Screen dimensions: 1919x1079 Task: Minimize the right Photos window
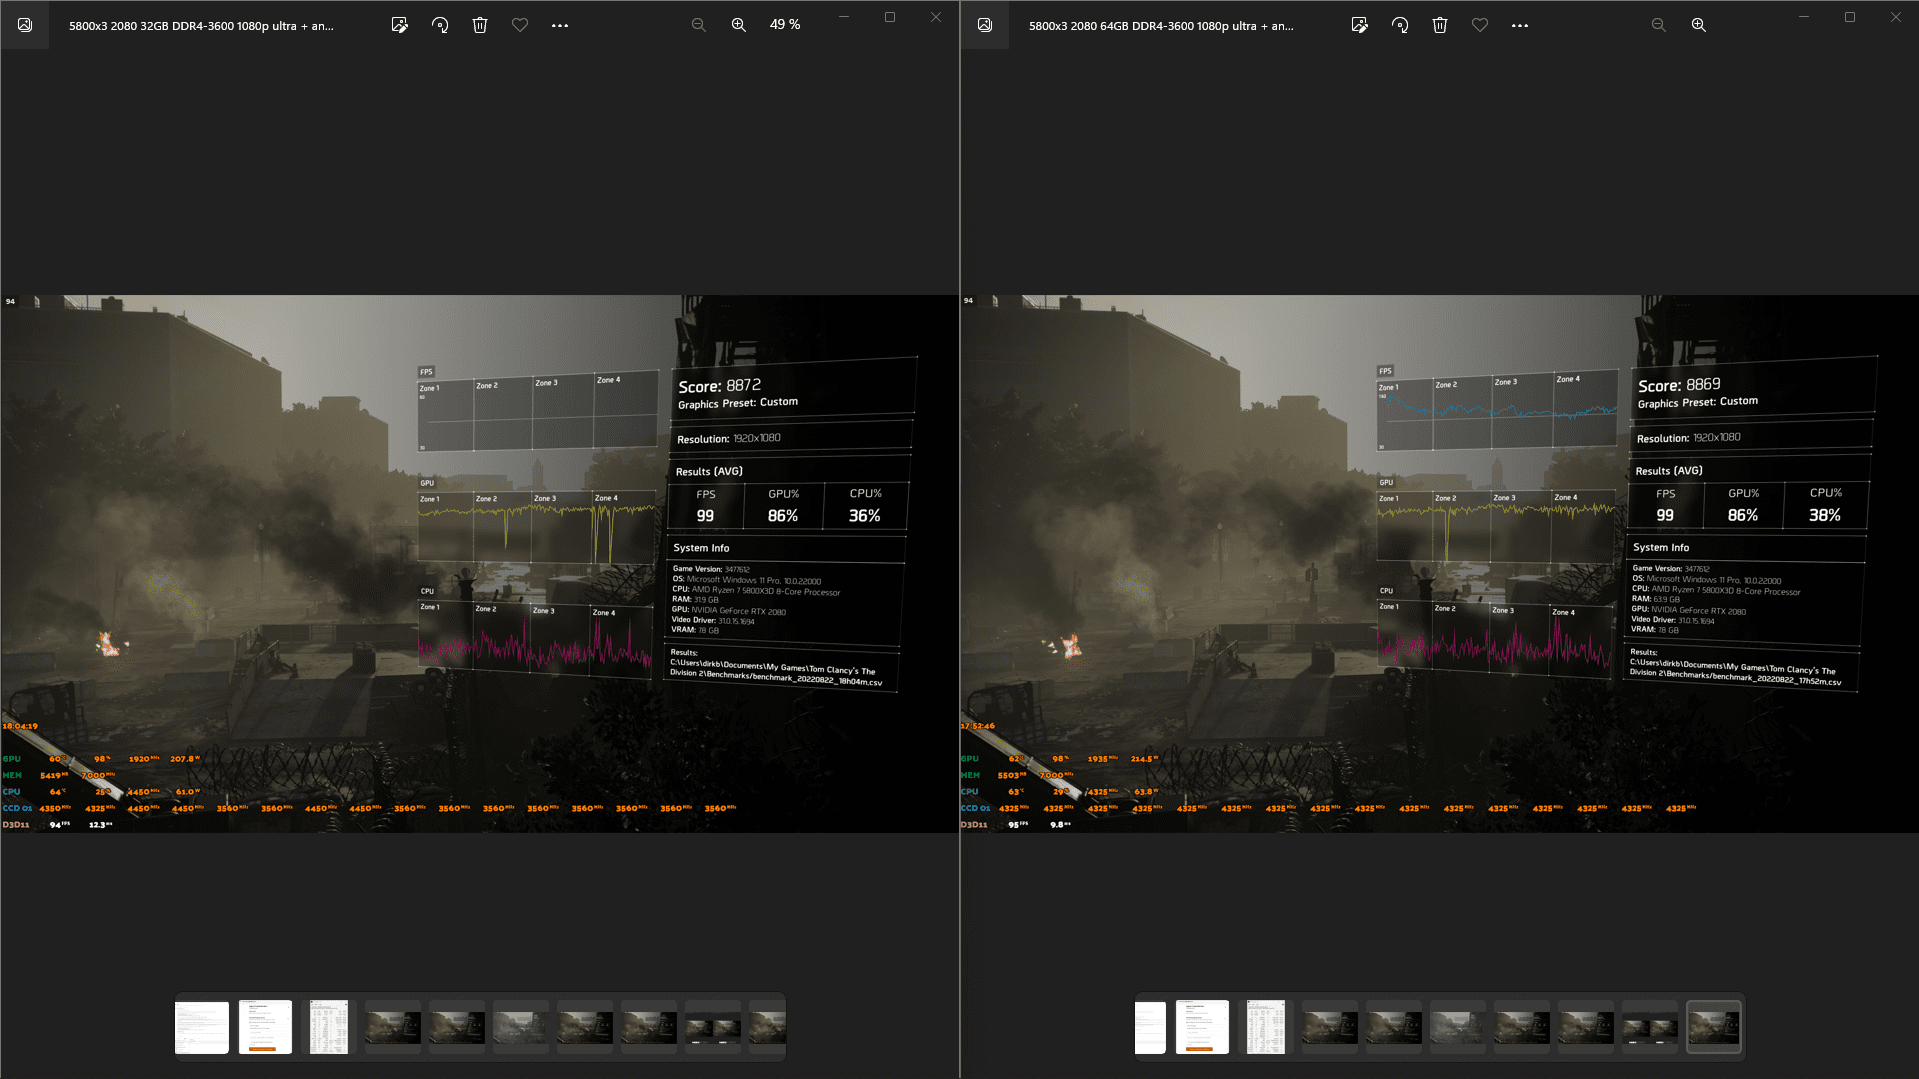coord(1804,17)
